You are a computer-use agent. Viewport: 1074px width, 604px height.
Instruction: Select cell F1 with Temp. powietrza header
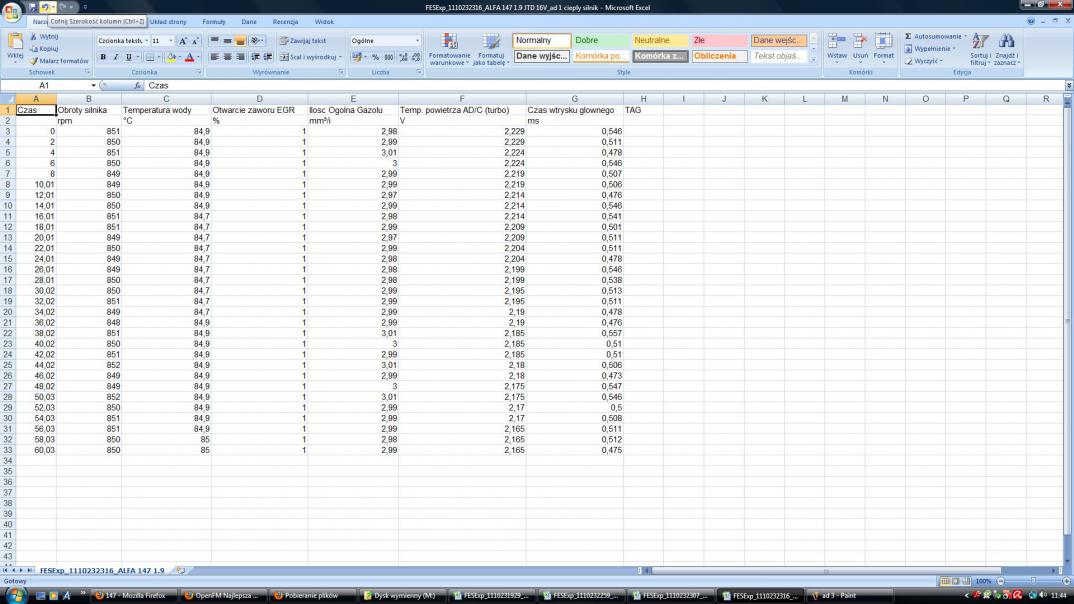(x=461, y=109)
